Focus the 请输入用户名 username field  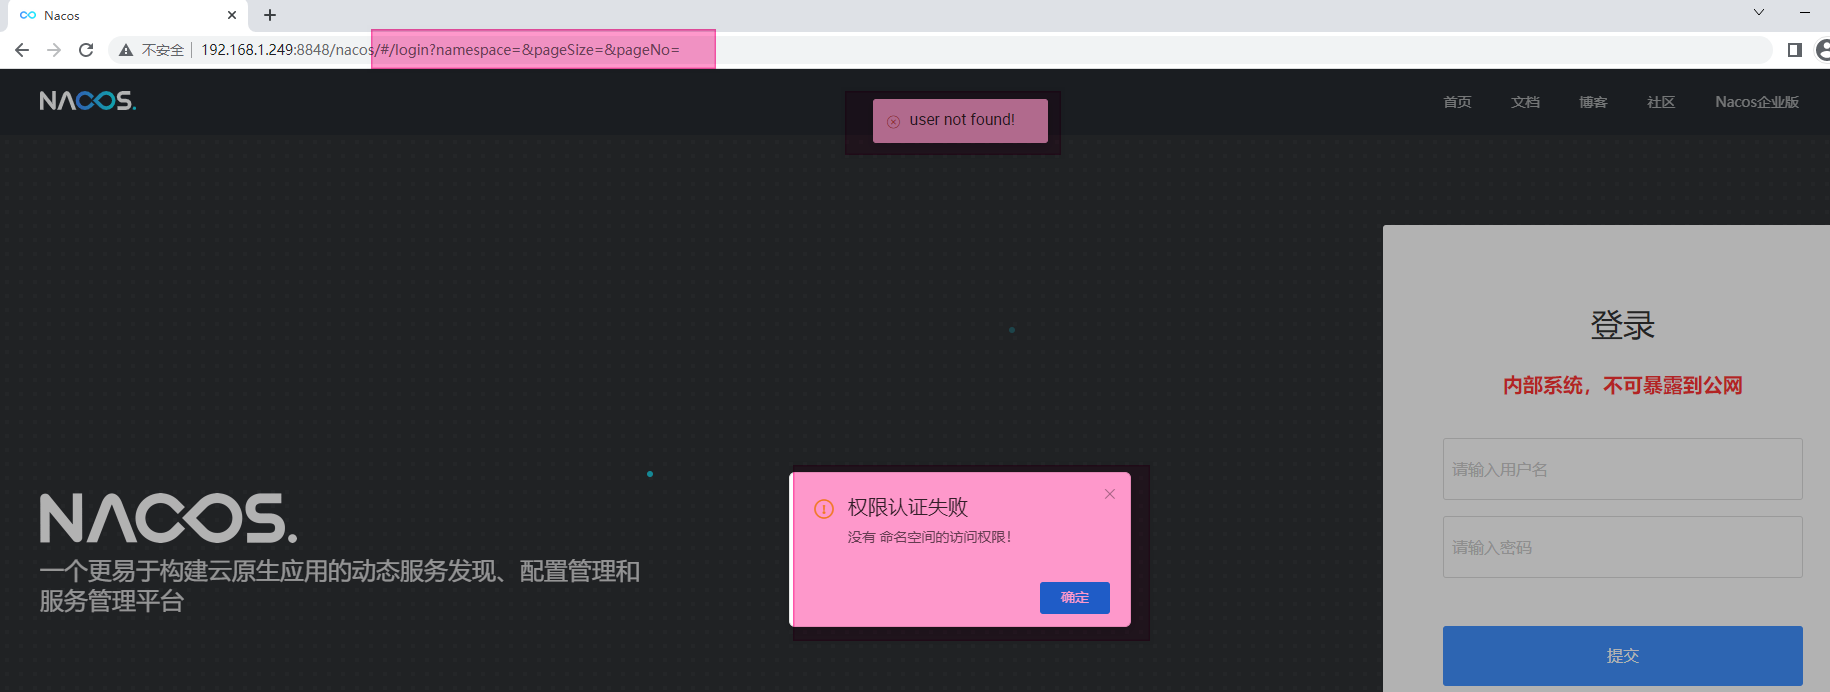[1622, 469]
